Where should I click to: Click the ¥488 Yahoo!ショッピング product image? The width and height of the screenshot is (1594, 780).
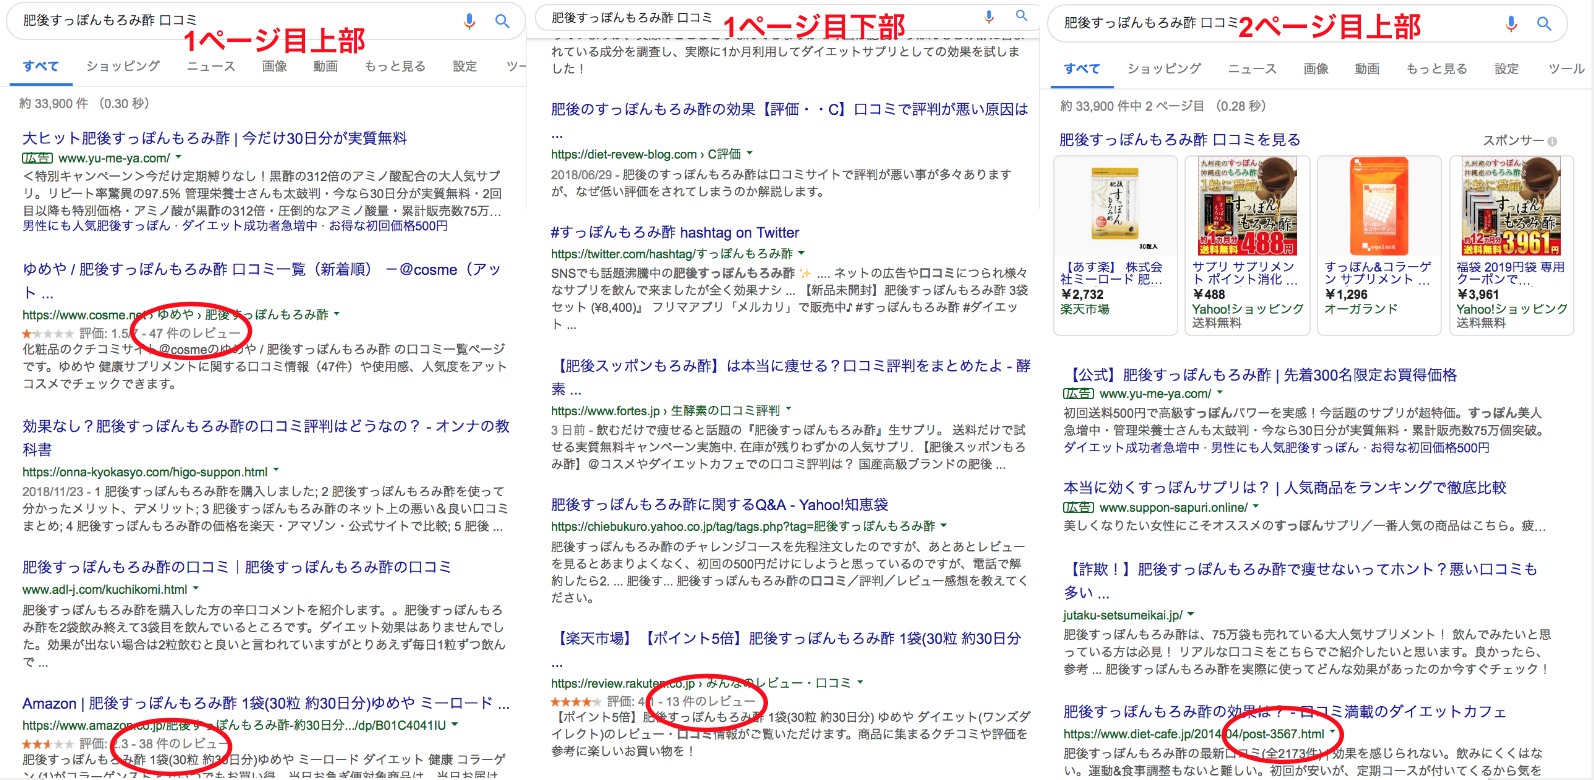pyautogui.click(x=1247, y=207)
